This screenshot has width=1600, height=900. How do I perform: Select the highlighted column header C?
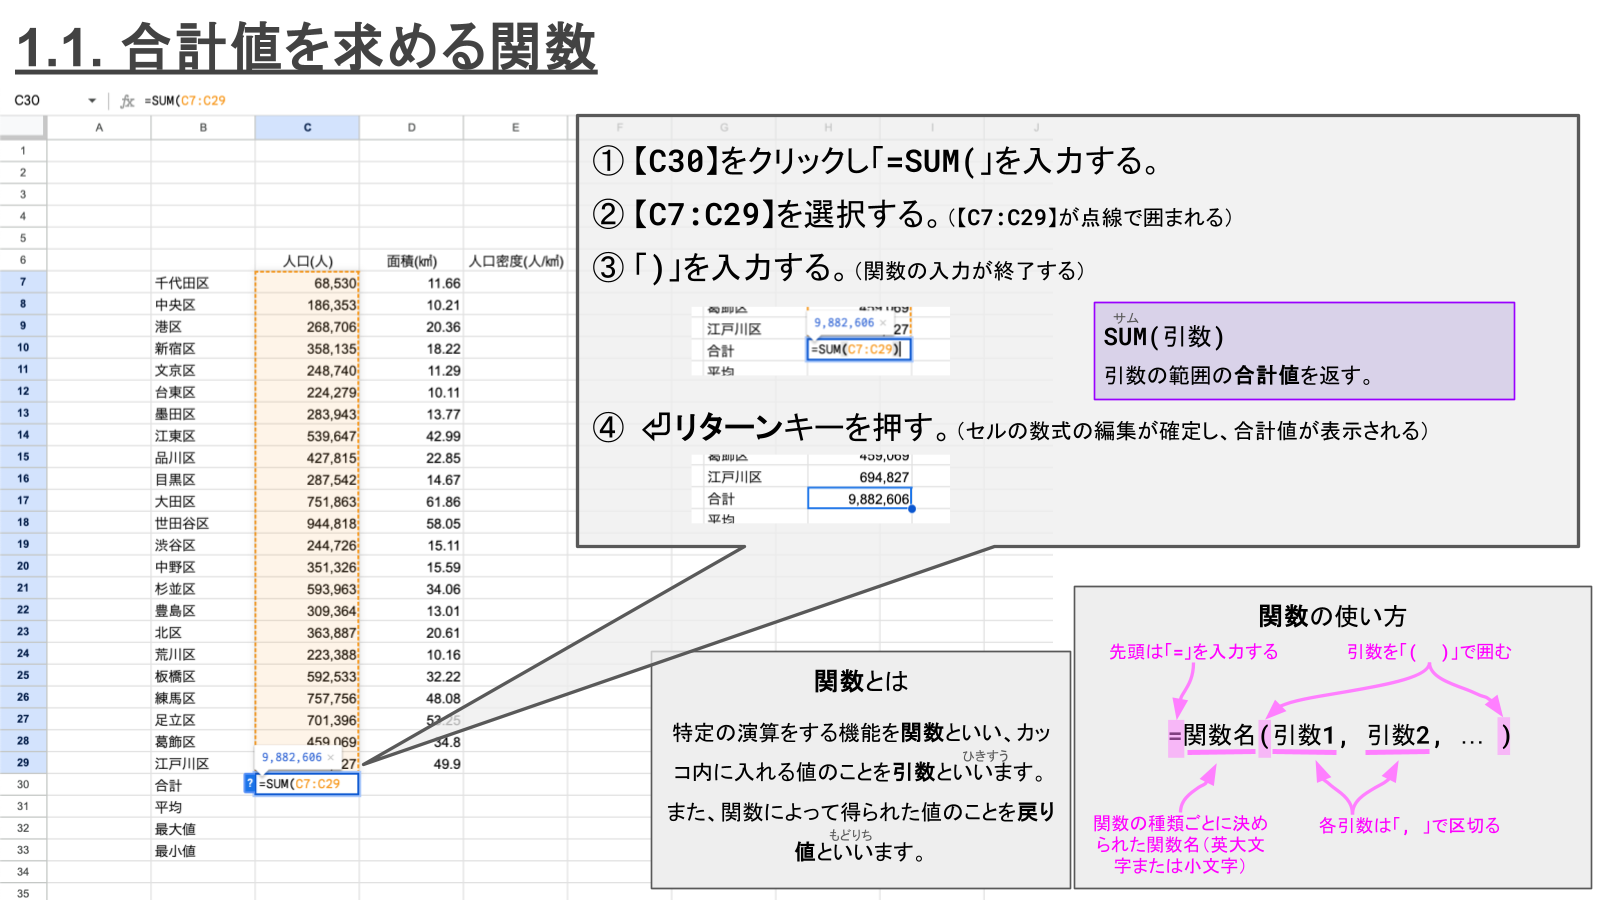tap(307, 128)
